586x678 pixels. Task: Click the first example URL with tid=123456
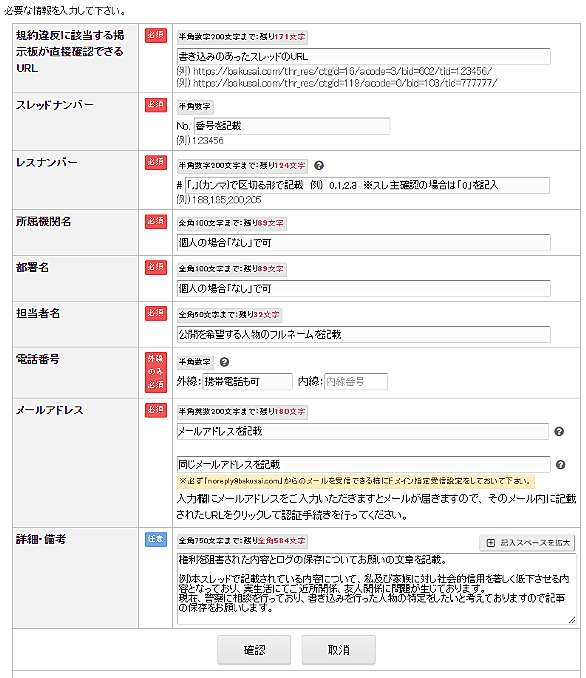(x=334, y=71)
